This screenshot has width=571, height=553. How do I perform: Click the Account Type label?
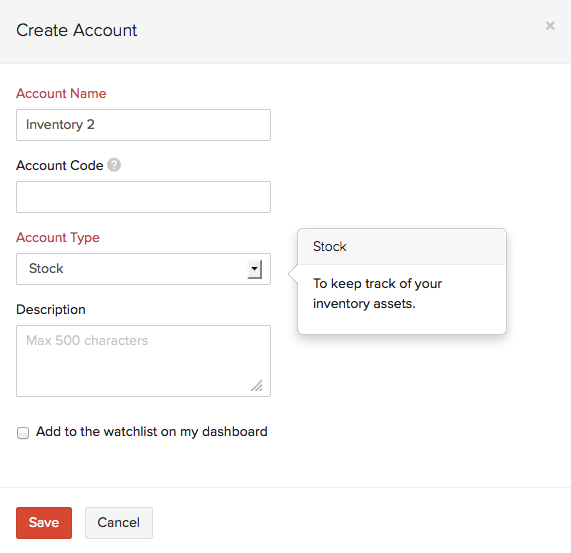[x=58, y=238]
